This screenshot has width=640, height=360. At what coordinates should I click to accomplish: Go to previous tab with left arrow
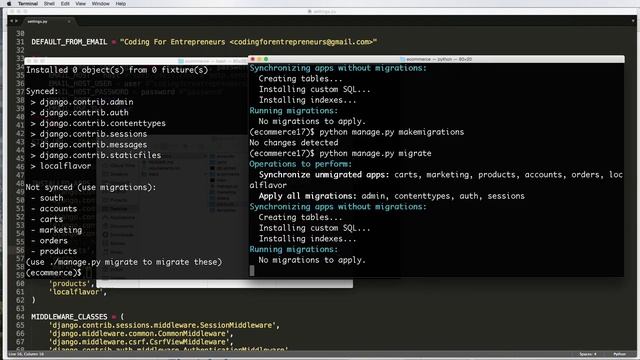pos(11,21)
